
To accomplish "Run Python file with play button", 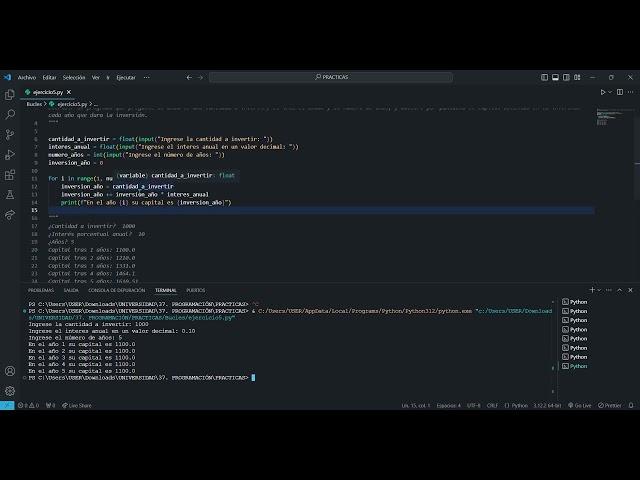I will click(602, 92).
